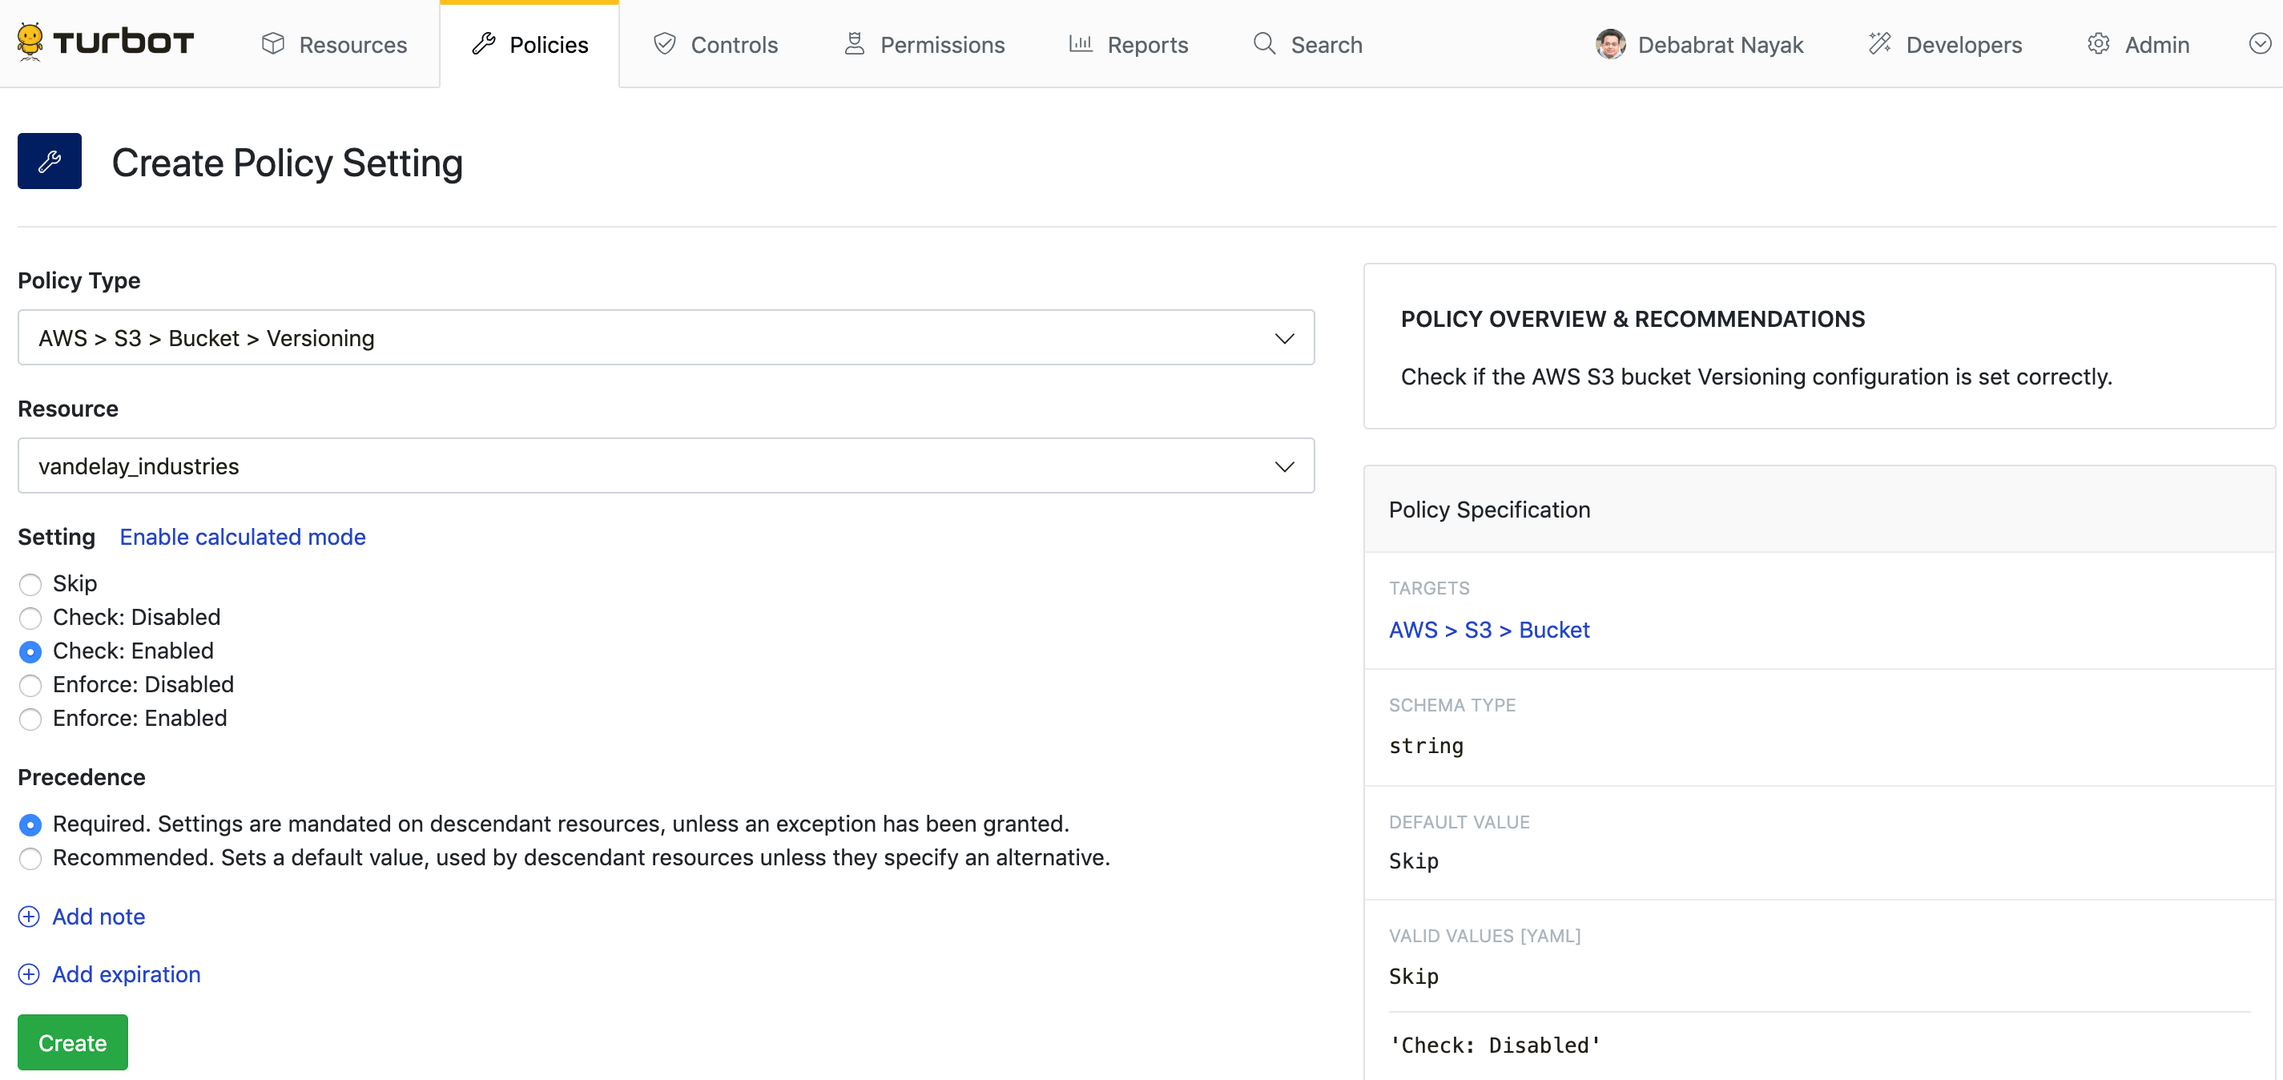Switch to the Policies tab
Viewport: 2283px width, 1080px height.
click(x=530, y=45)
